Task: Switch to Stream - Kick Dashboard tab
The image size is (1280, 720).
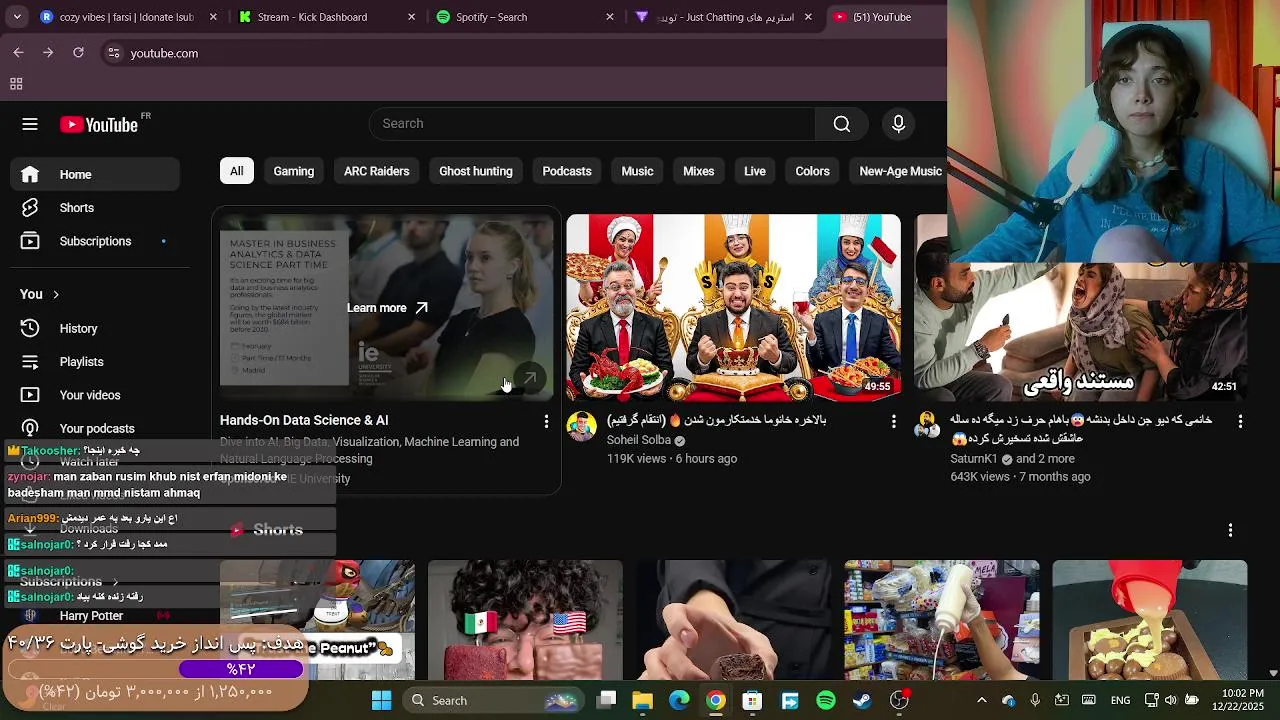Action: click(x=326, y=17)
